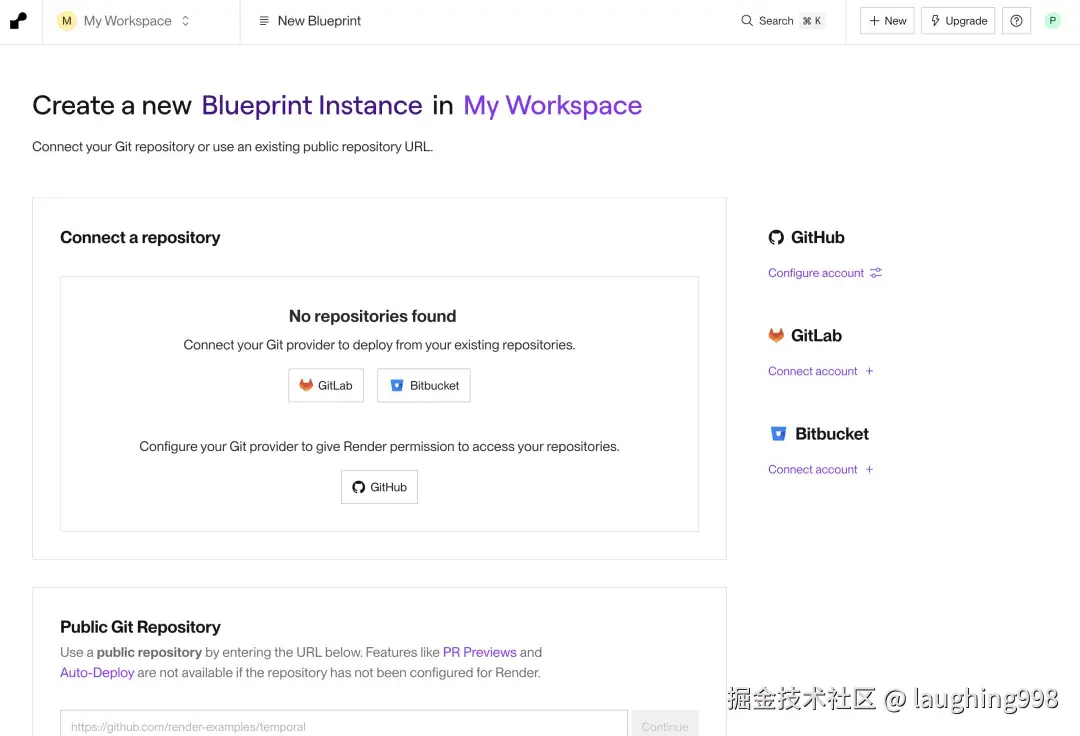Click the workspace avatar letter M
Image resolution: width=1080 pixels, height=736 pixels.
(x=67, y=21)
